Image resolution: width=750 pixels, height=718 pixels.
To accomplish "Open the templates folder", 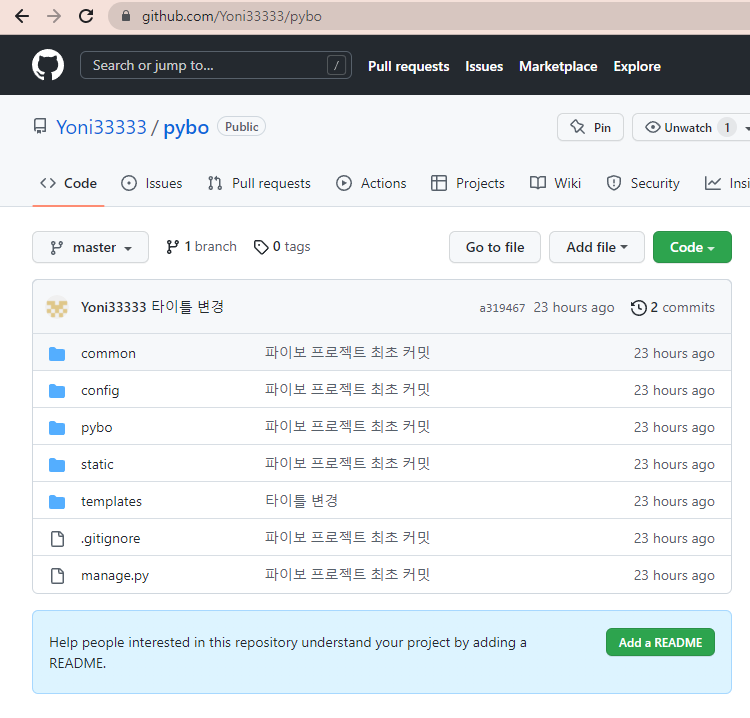I will (111, 502).
